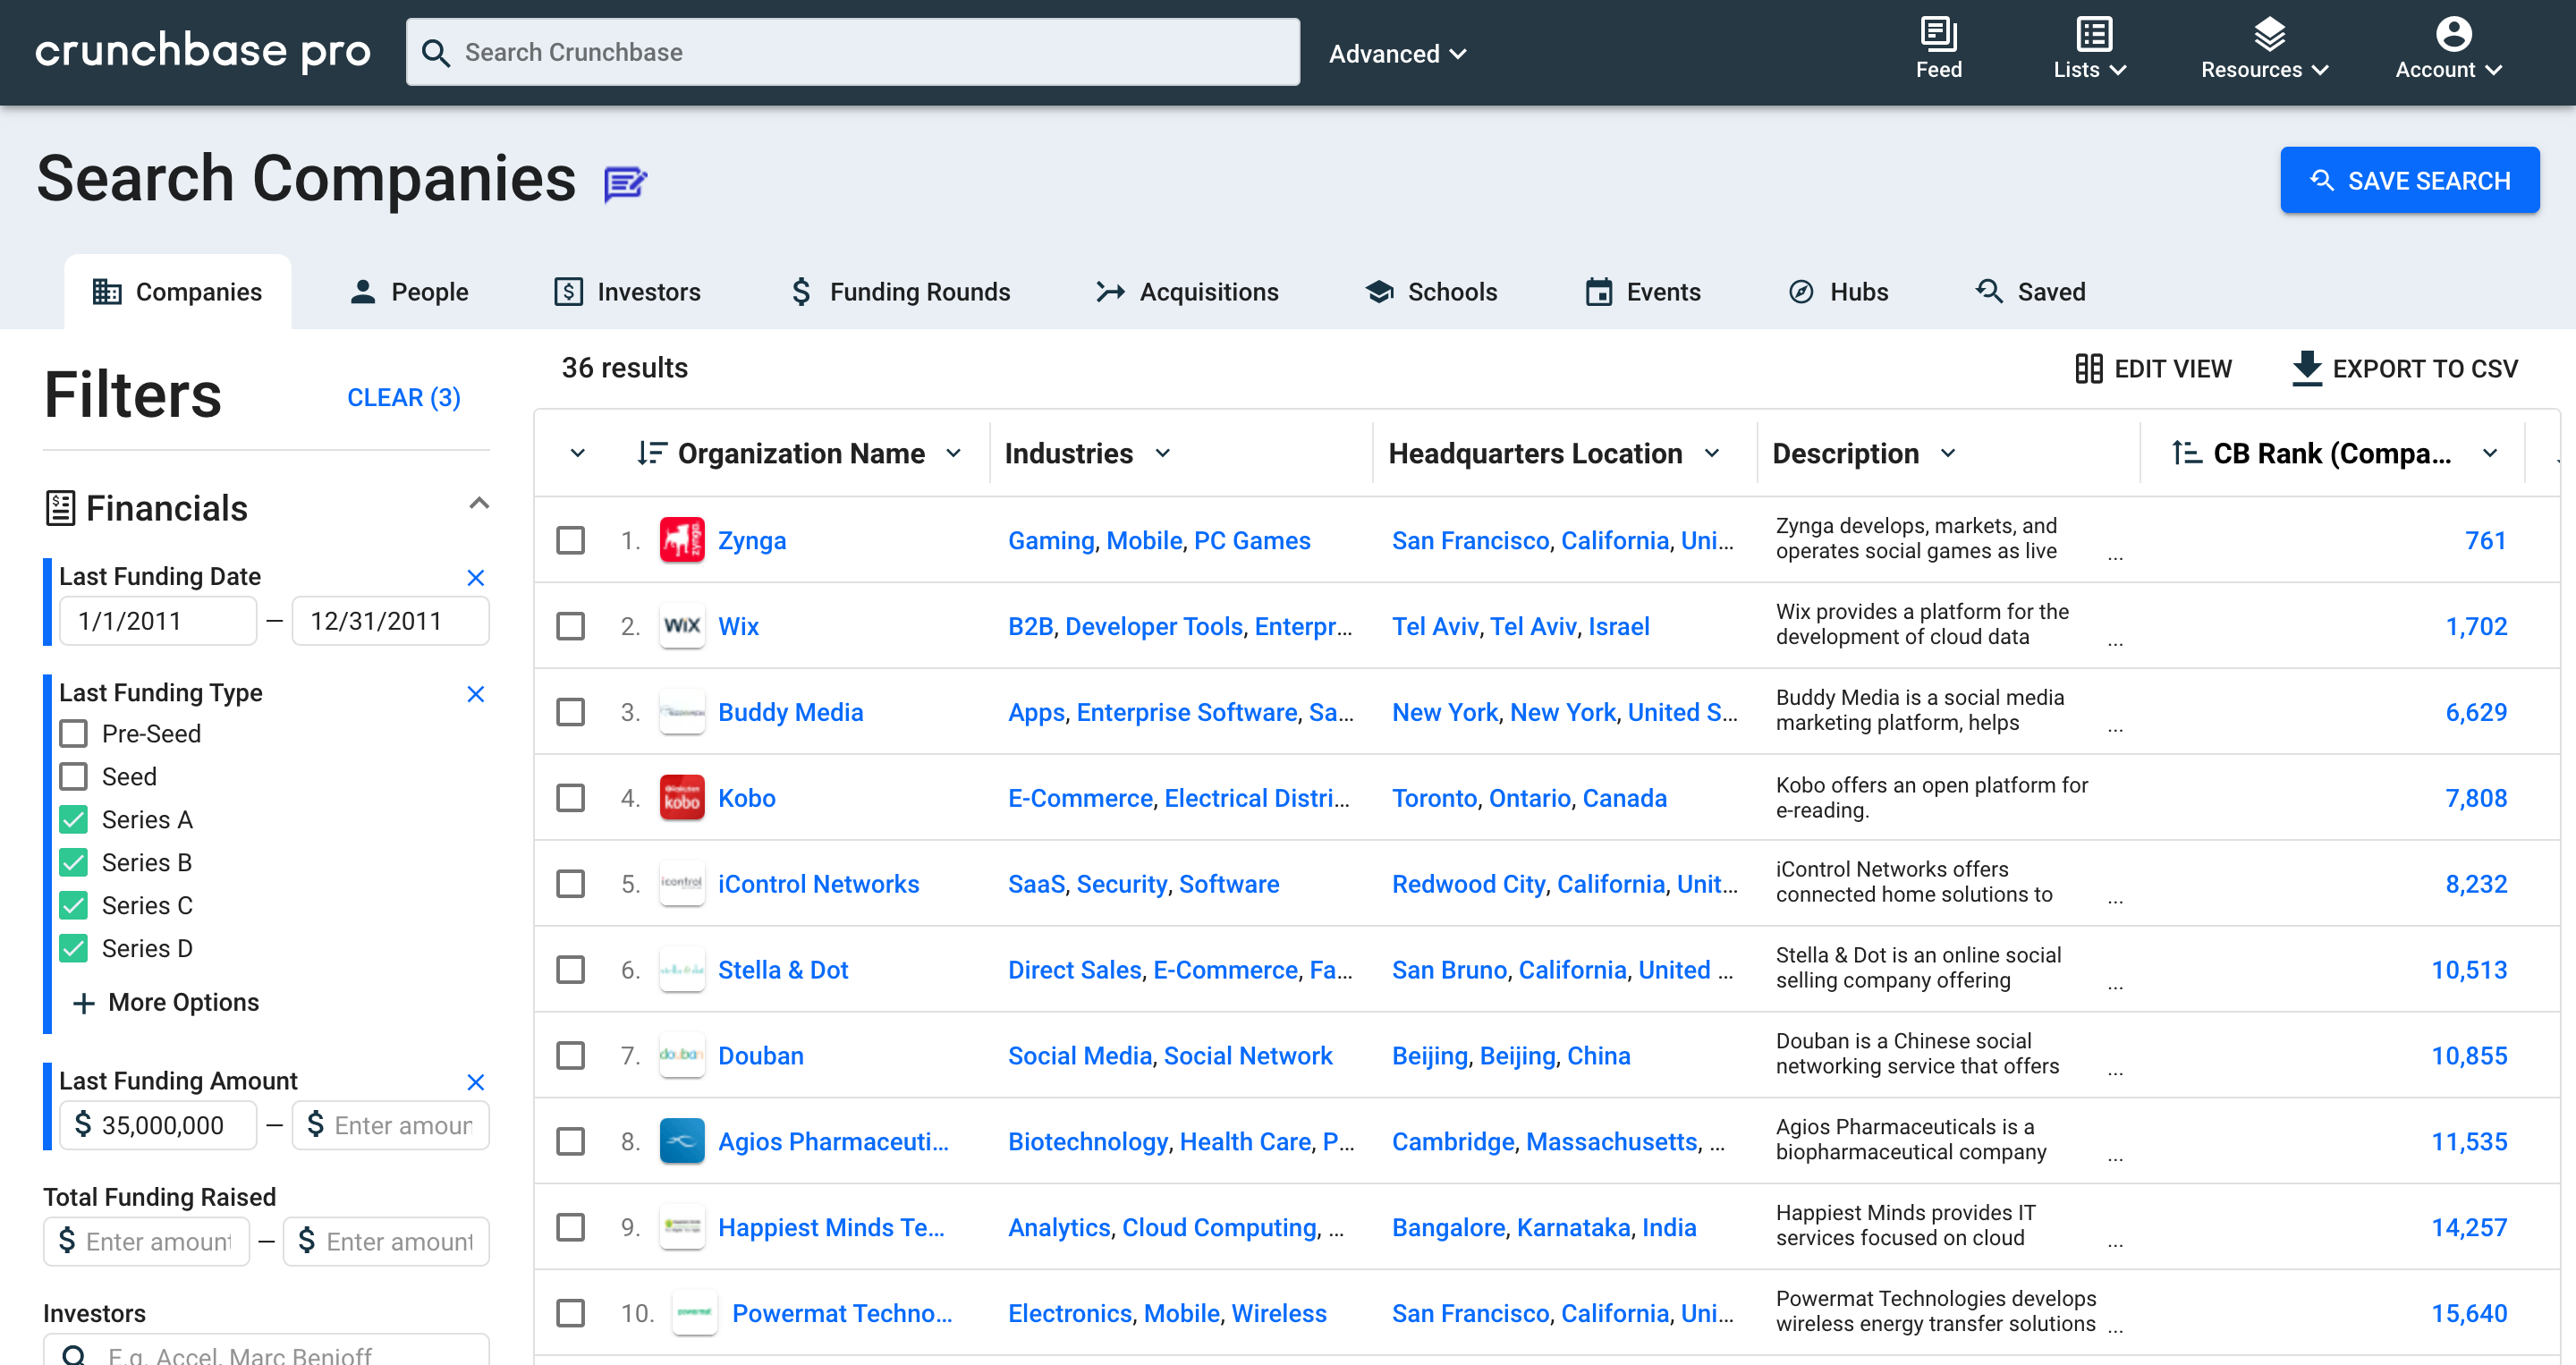Screen dimensions: 2576x1365
Task: Click Export to CSV
Action: coord(2405,368)
